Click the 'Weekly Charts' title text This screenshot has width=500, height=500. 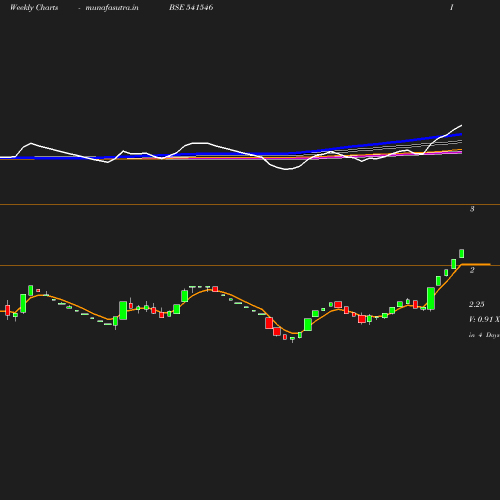34,8
